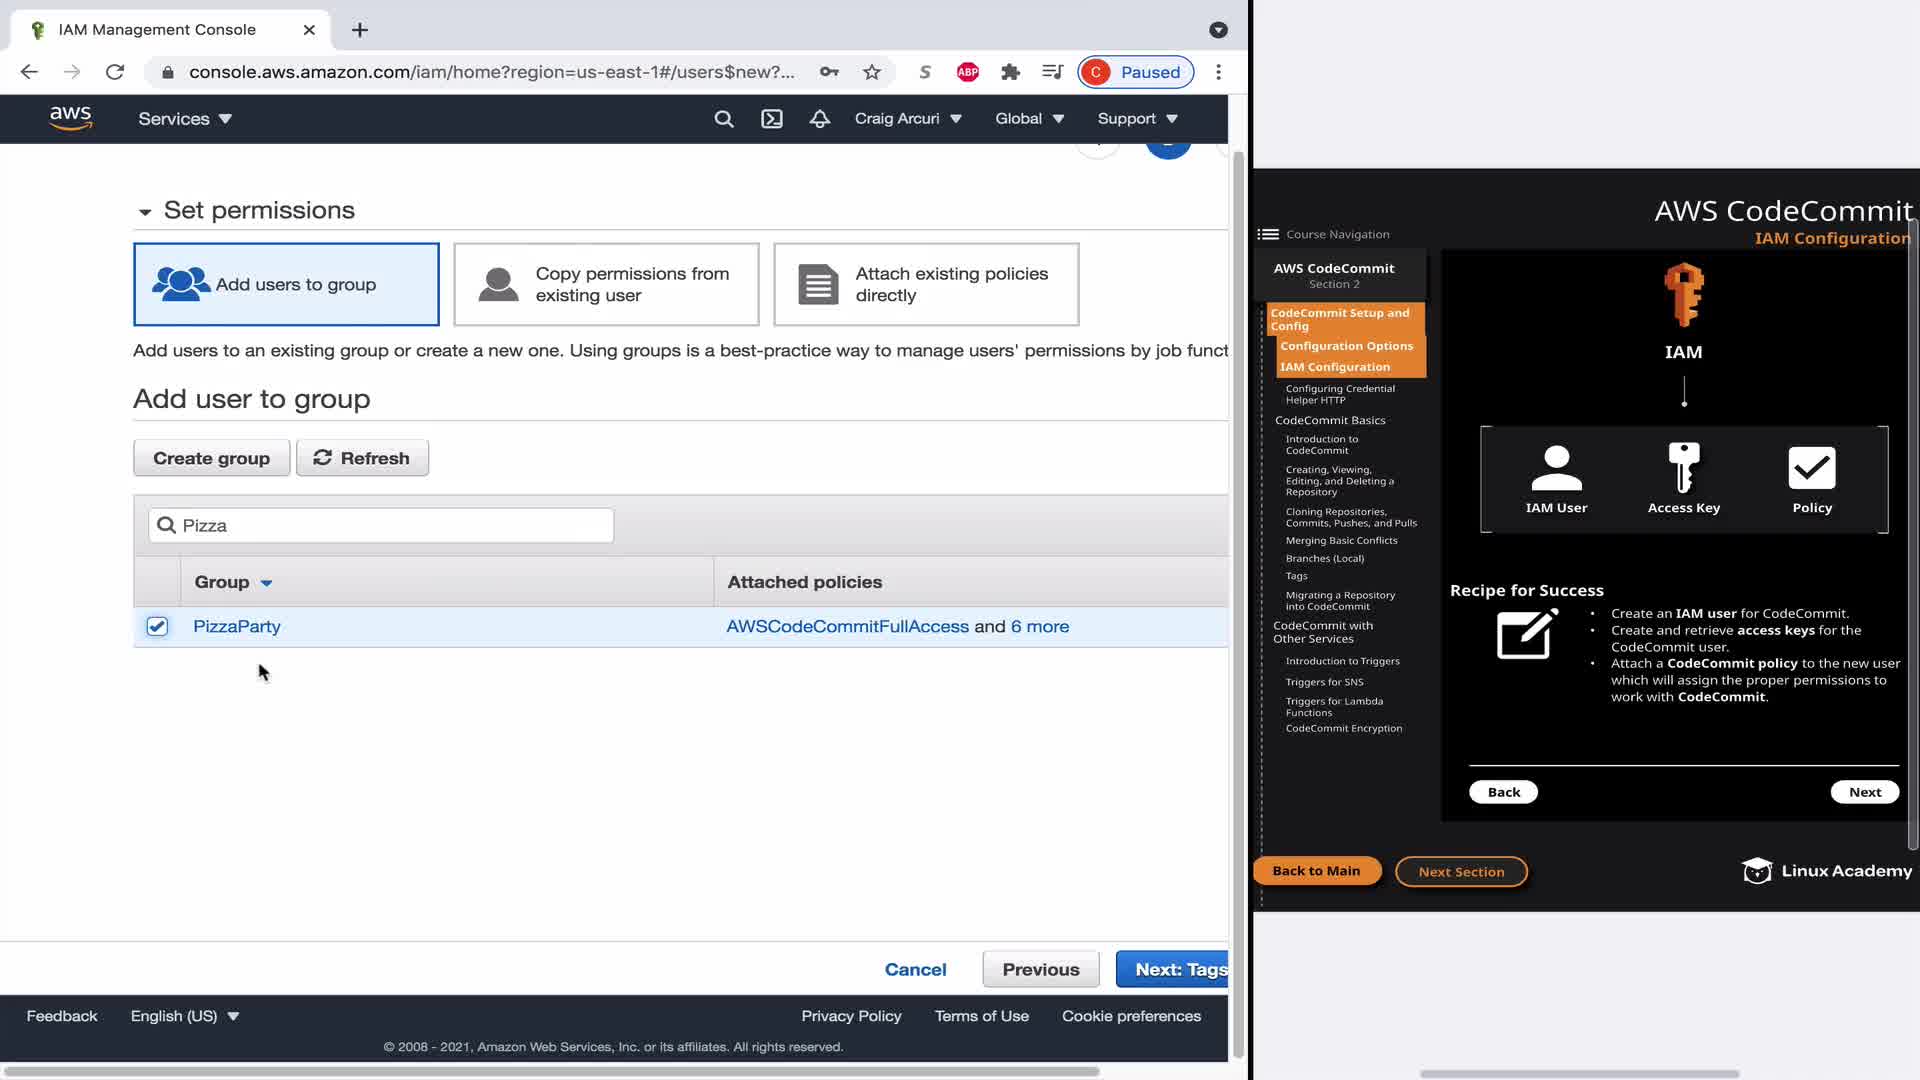1920x1080 pixels.
Task: Collapse the Set permissions section
Action: pyautogui.click(x=145, y=211)
